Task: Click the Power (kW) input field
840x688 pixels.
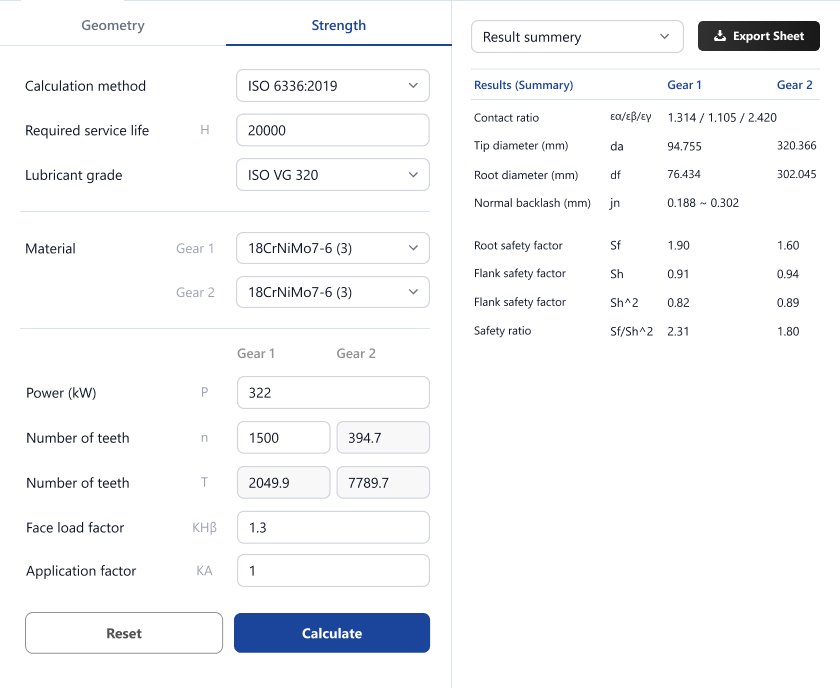Action: (x=333, y=393)
